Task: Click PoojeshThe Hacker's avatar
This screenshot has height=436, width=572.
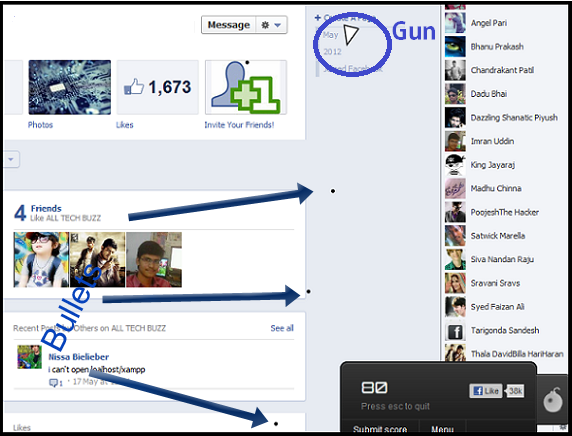Action: click(x=455, y=212)
